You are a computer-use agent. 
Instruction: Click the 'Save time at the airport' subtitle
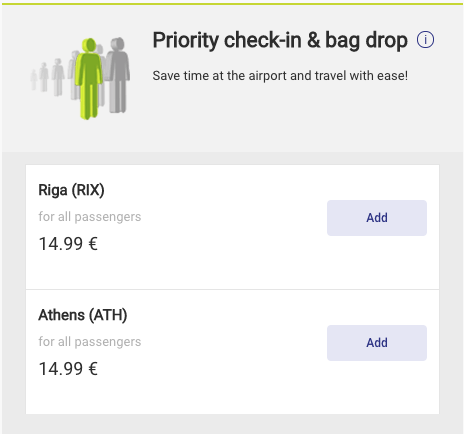(x=280, y=76)
